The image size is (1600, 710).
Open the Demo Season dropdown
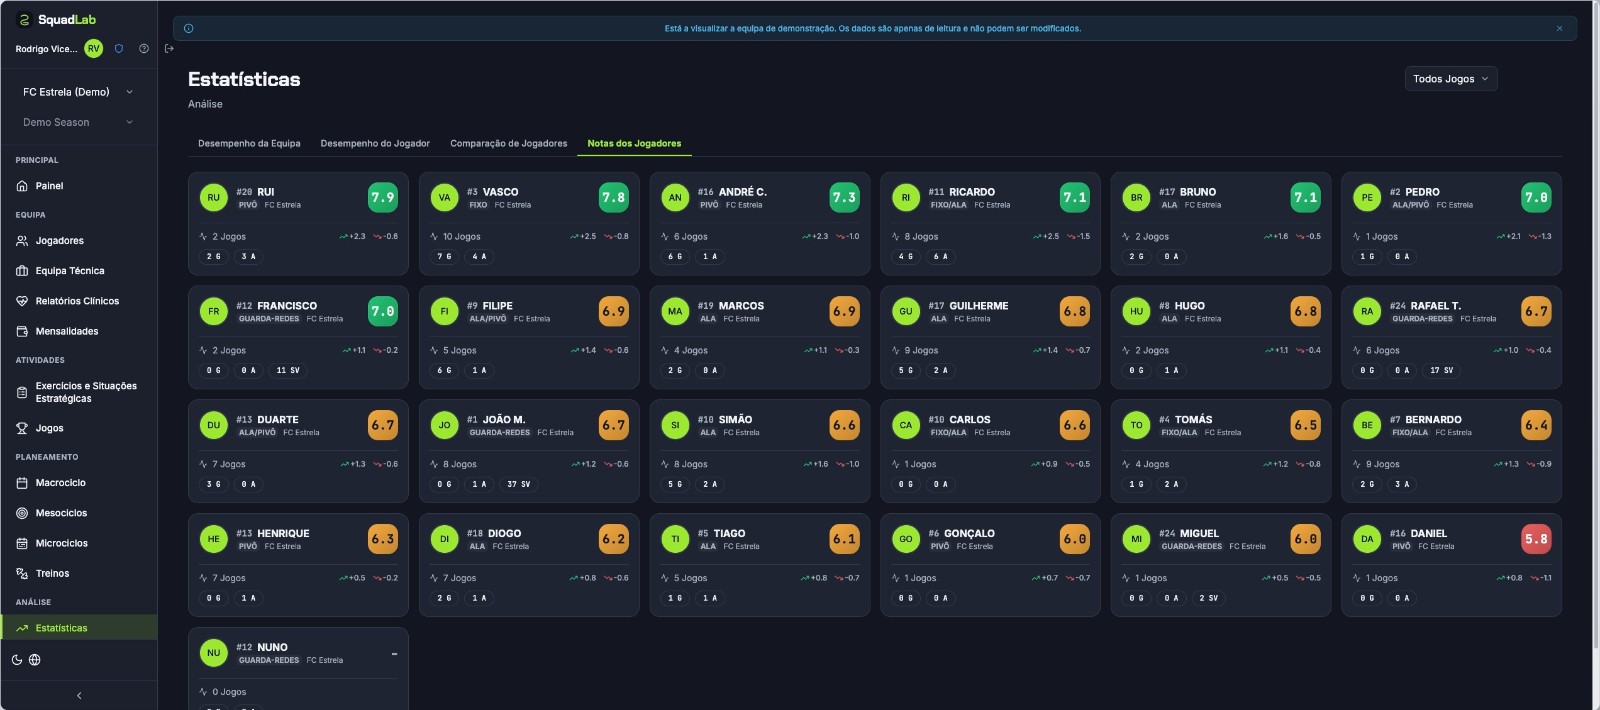click(x=78, y=122)
